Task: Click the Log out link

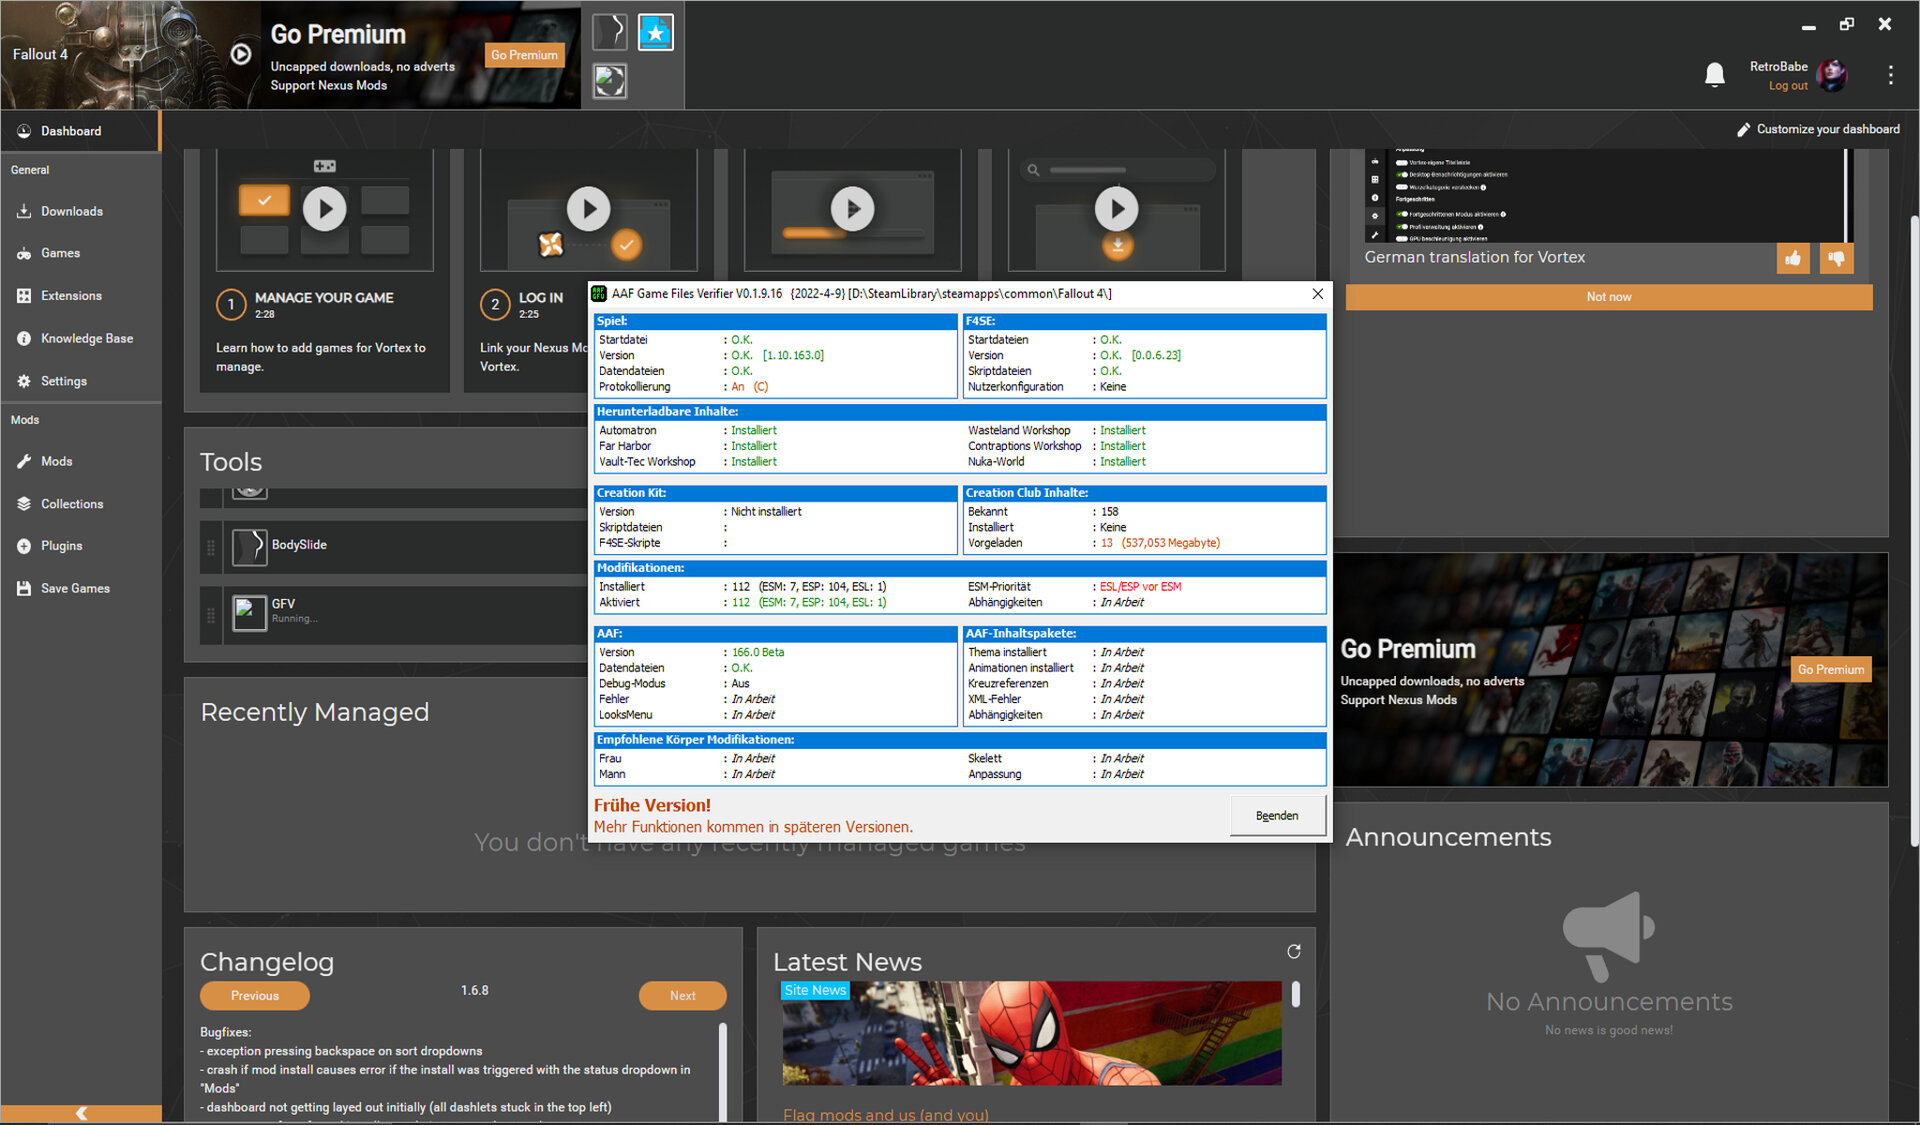Action: point(1788,86)
